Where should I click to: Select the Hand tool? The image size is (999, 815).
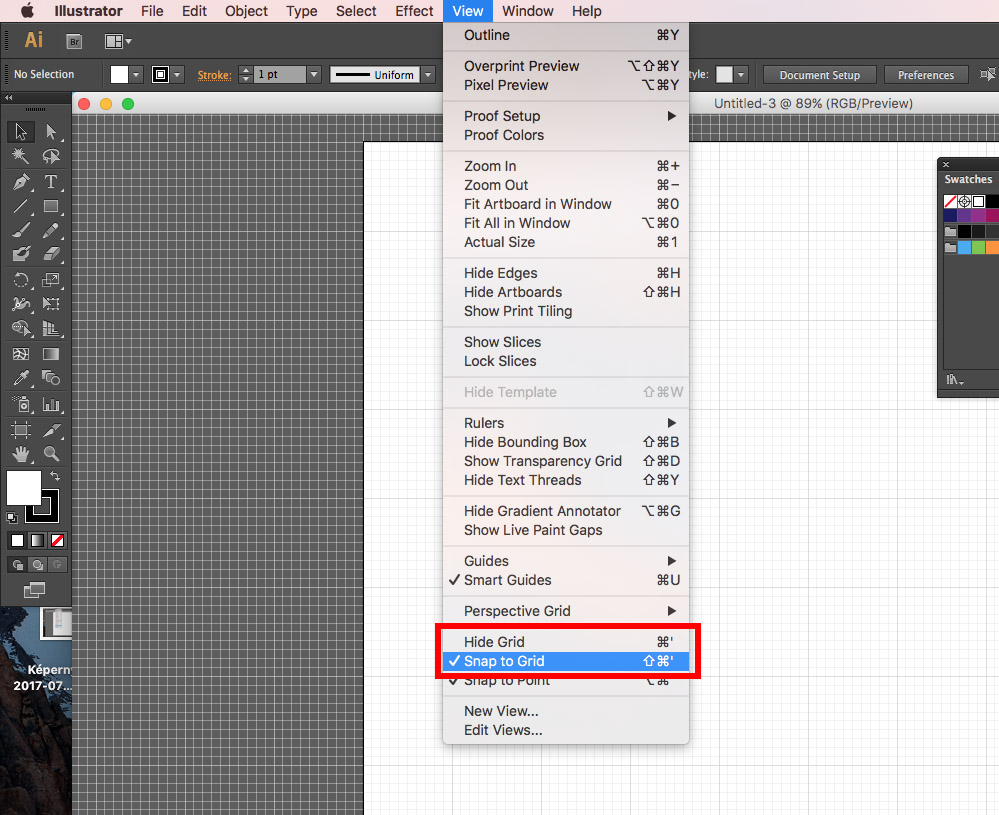tap(21, 454)
